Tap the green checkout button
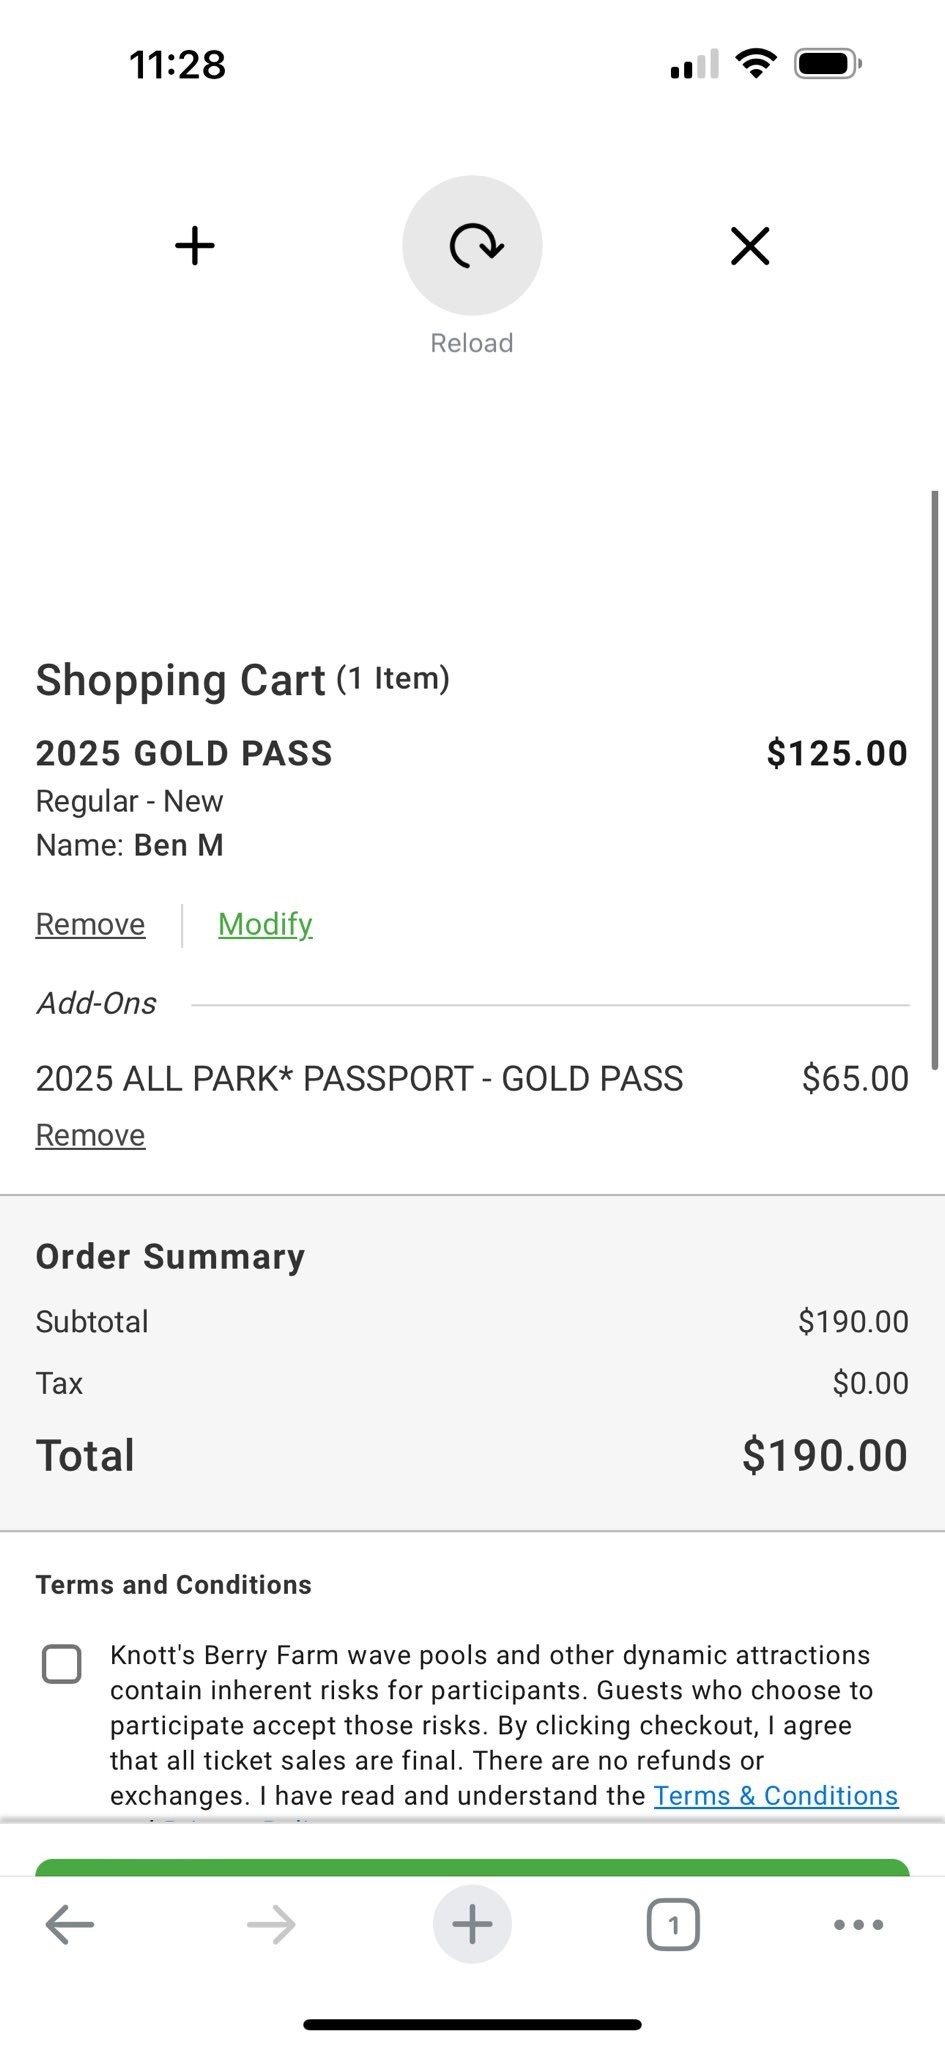Screen dimensions: 945x2048 pyautogui.click(x=472, y=1867)
